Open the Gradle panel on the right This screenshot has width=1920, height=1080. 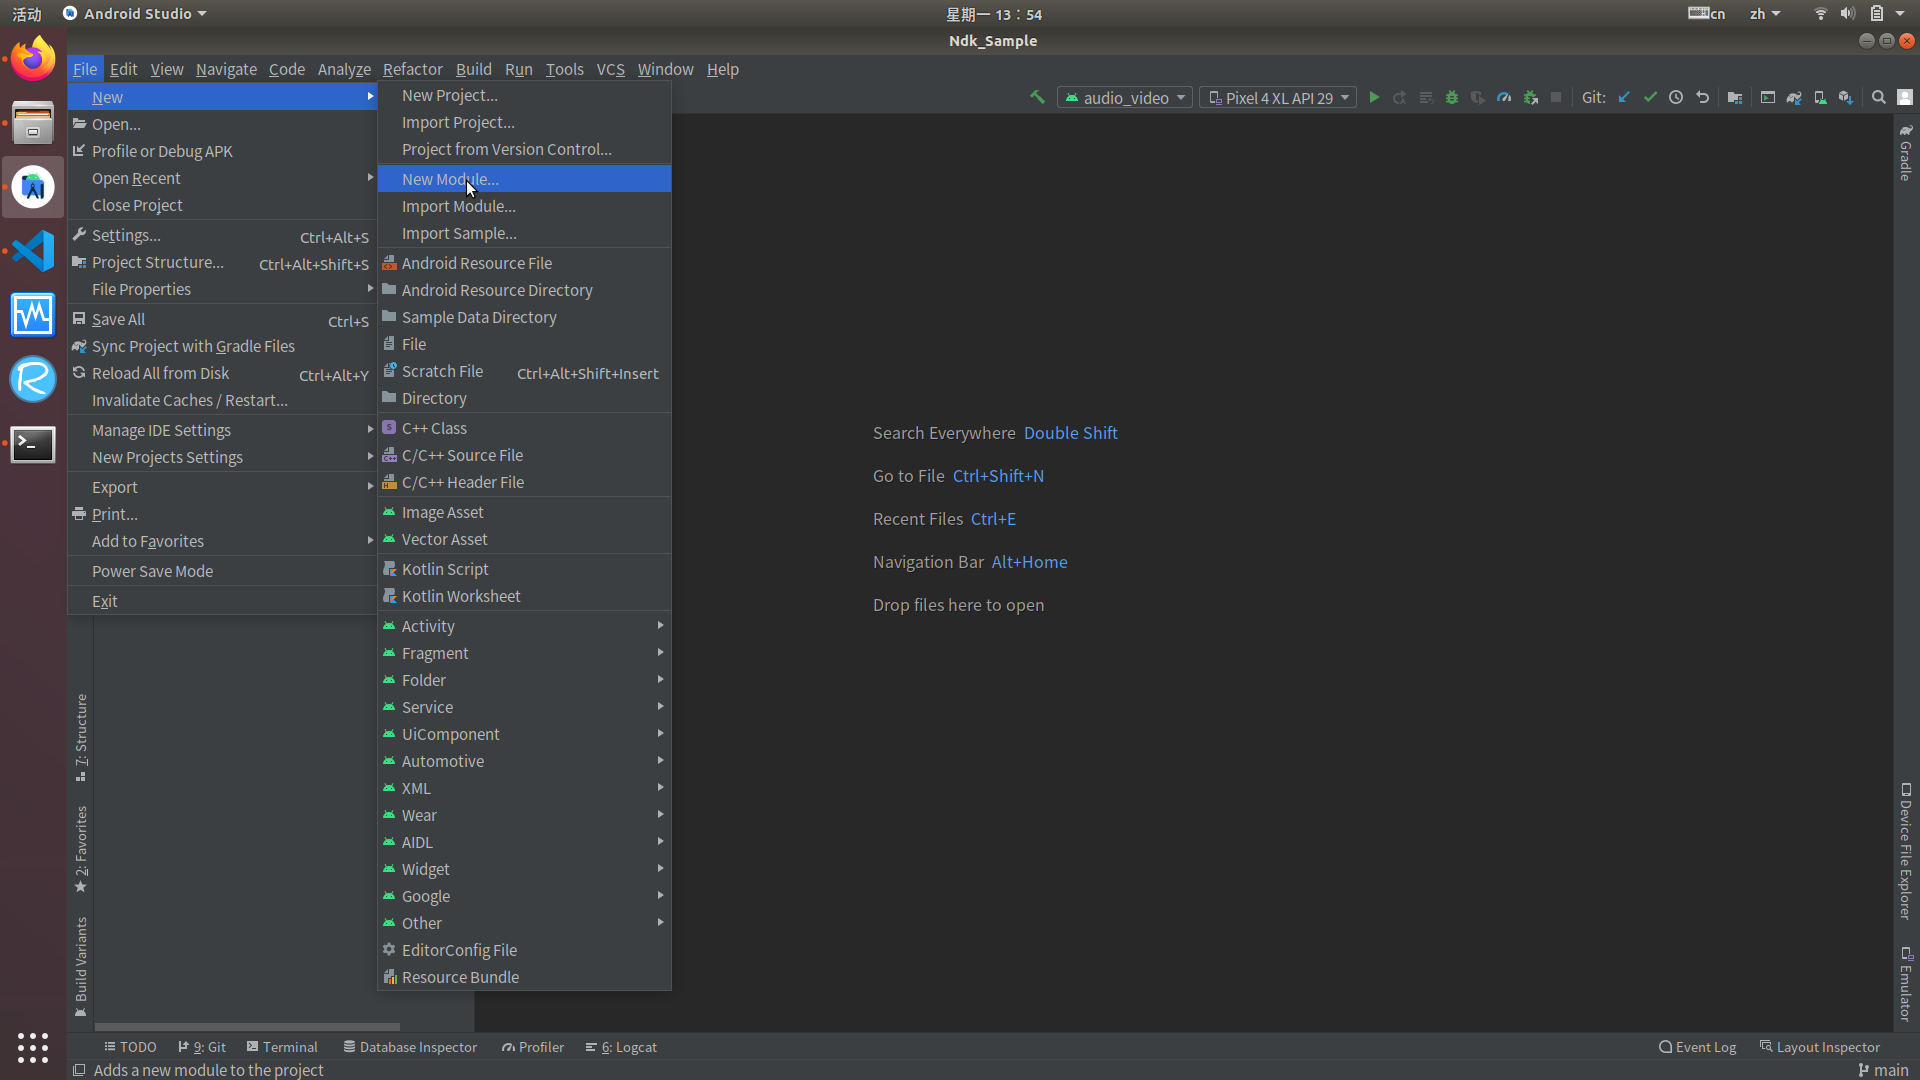point(1906,160)
